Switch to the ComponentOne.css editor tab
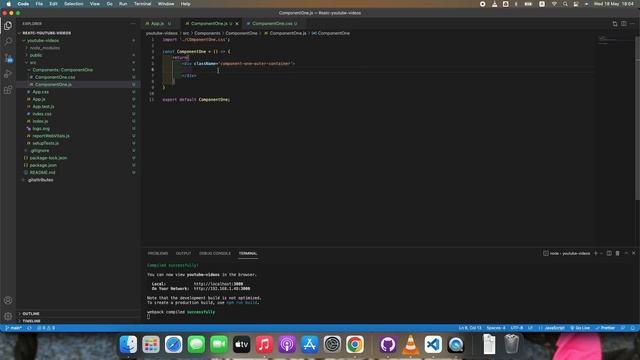Screen dimensions: 640x360 (x=272, y=24)
